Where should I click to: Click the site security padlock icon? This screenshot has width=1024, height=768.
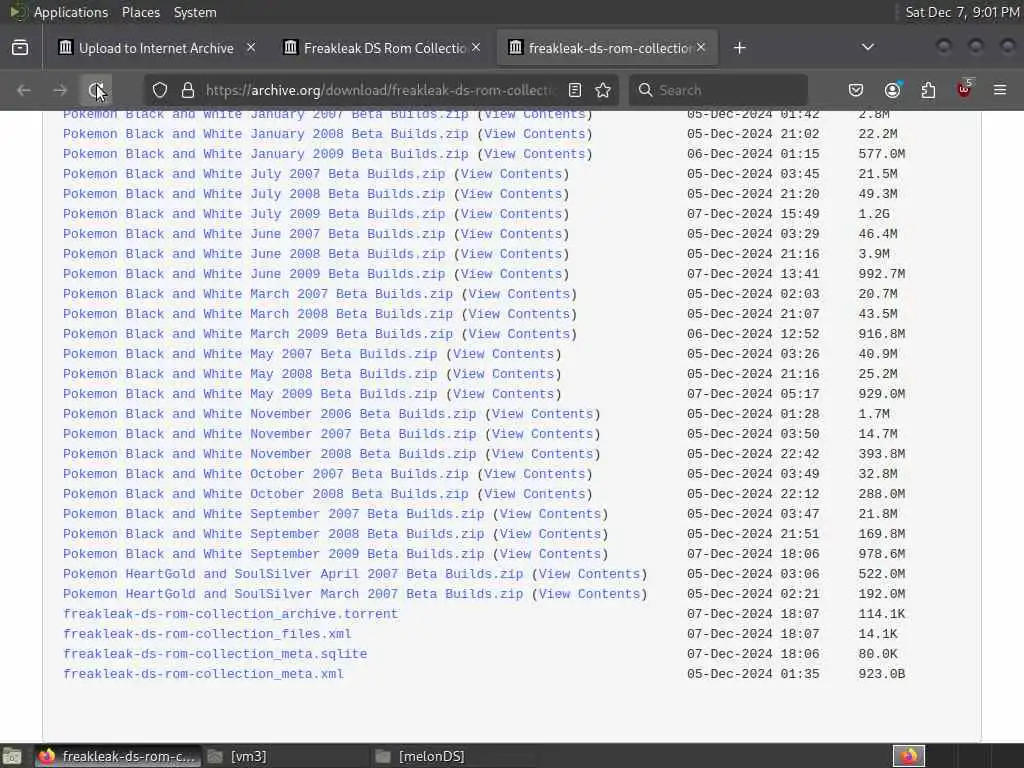187,90
